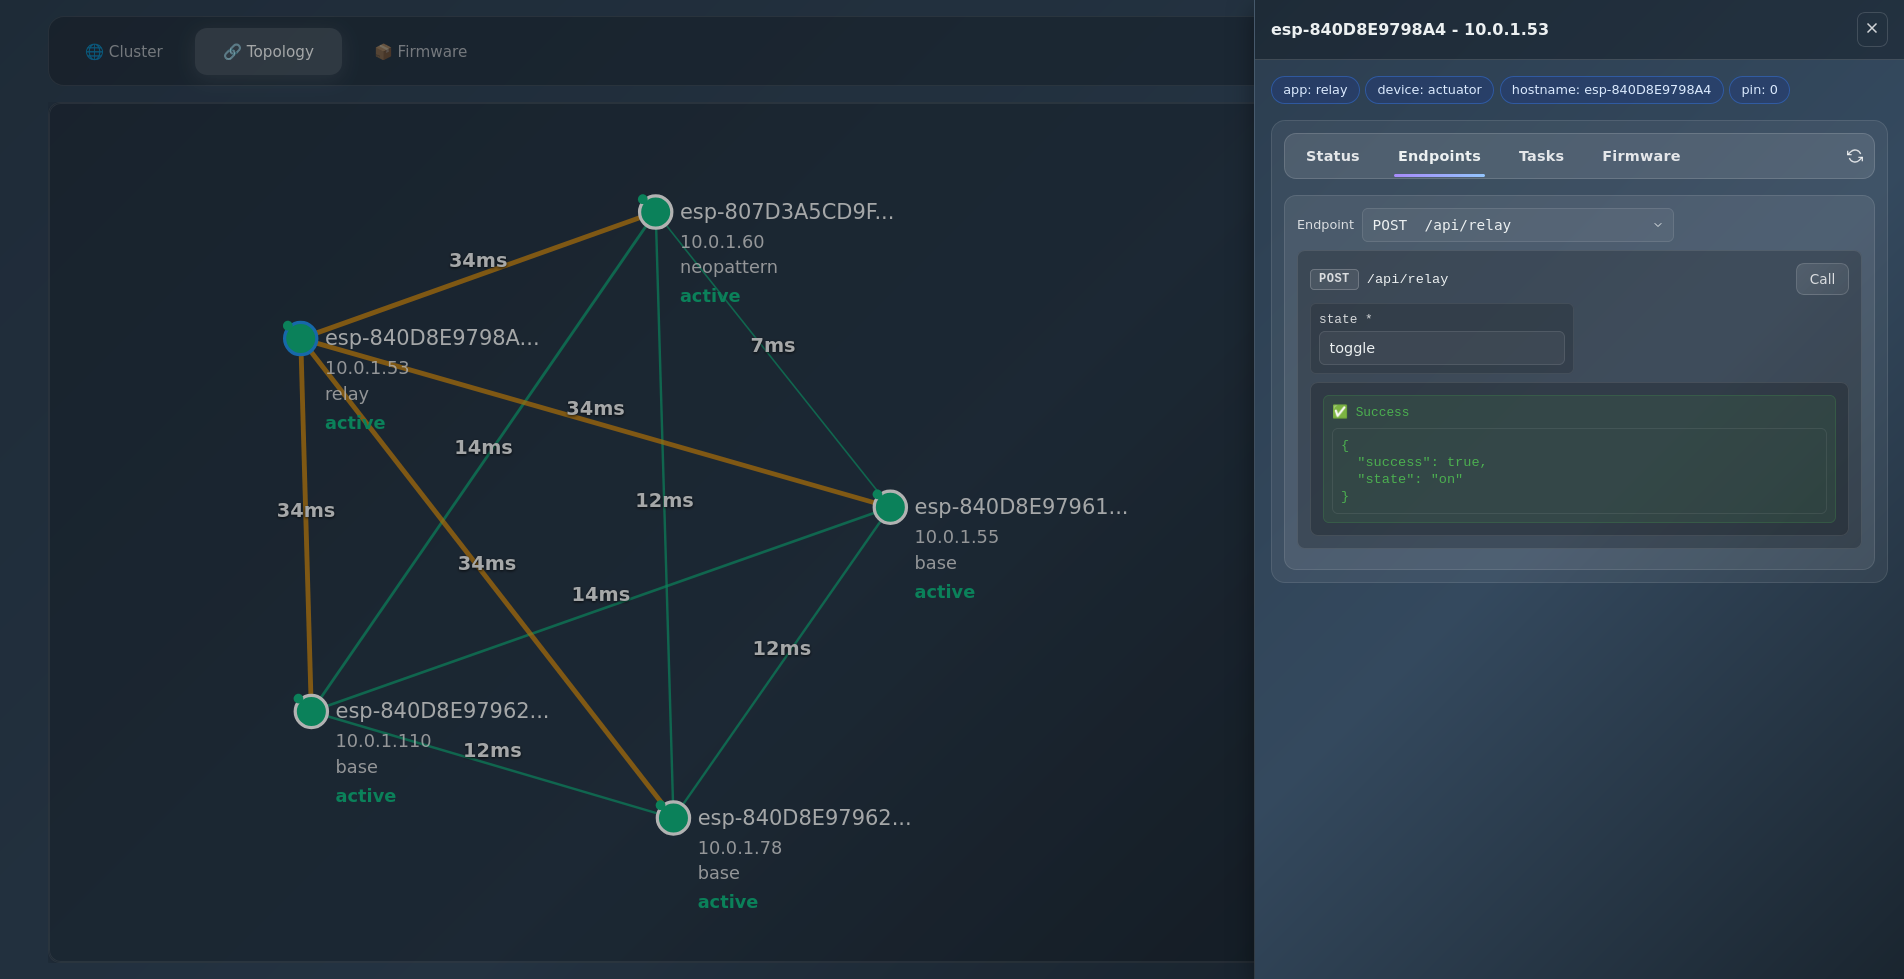Open the Status tab in device panel
1904x979 pixels.
point(1332,156)
